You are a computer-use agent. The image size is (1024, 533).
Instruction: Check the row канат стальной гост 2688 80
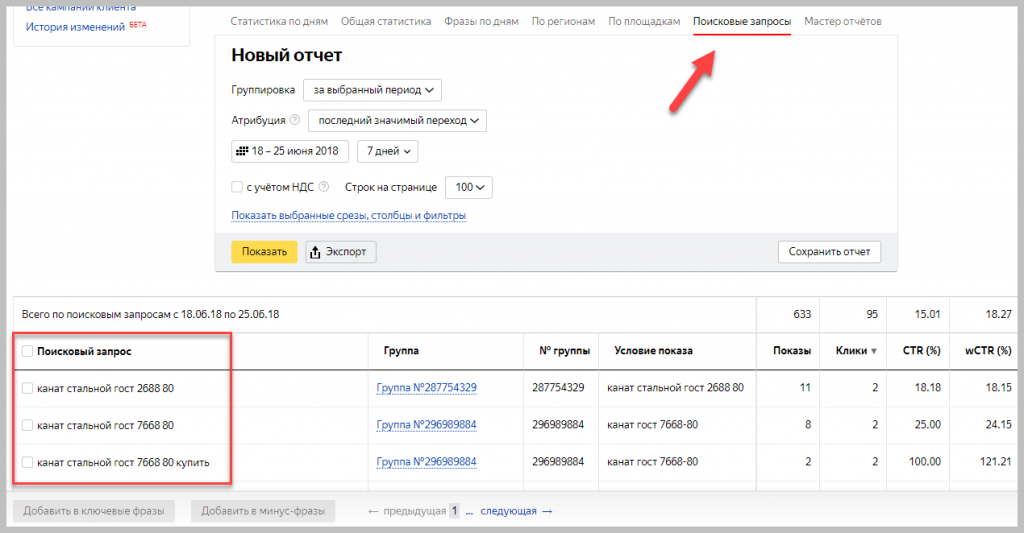click(x=27, y=387)
